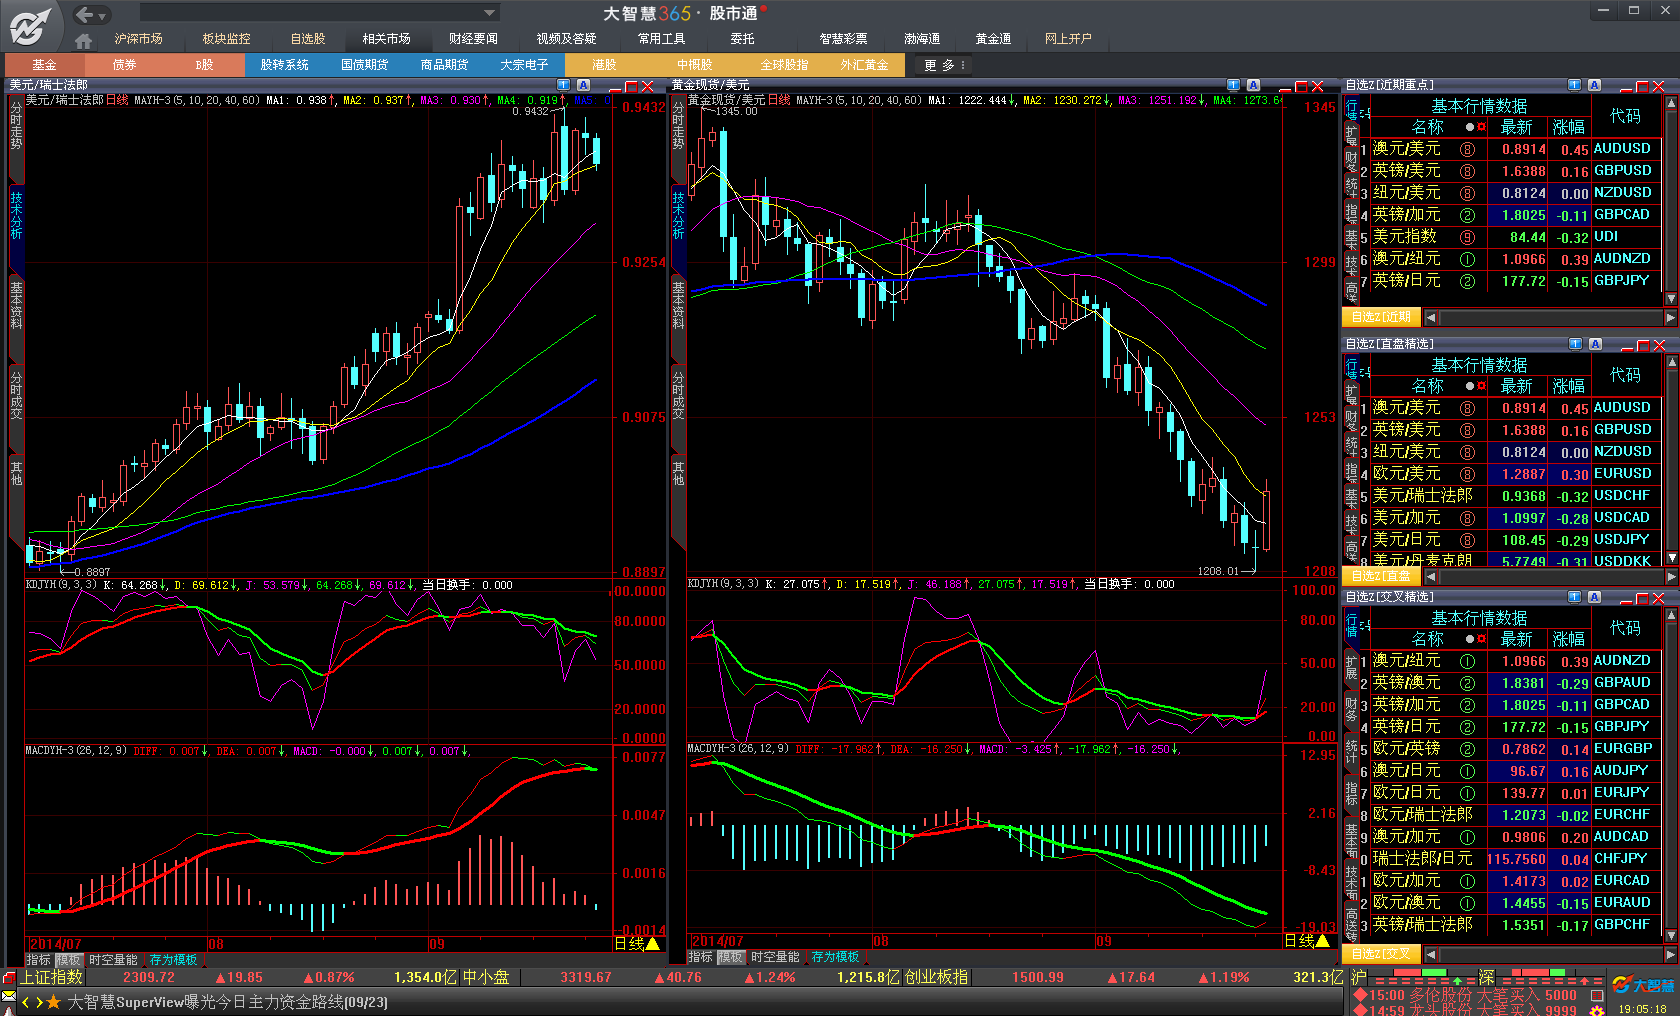Click 上证指数 in status bar
Screen dimensions: 1680x1016
[x=53, y=977]
